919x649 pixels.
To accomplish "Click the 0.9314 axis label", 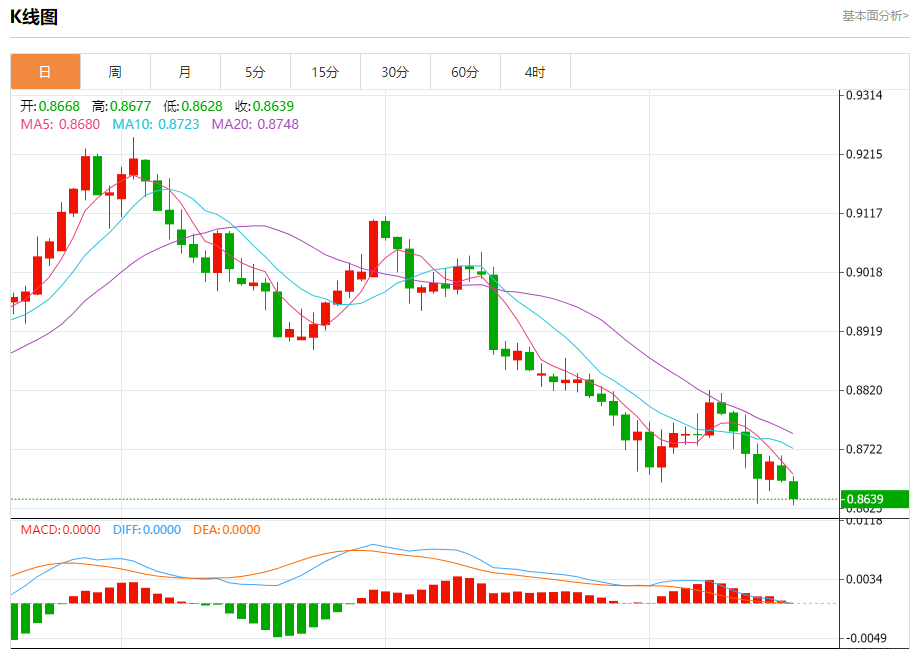I will click(x=864, y=96).
